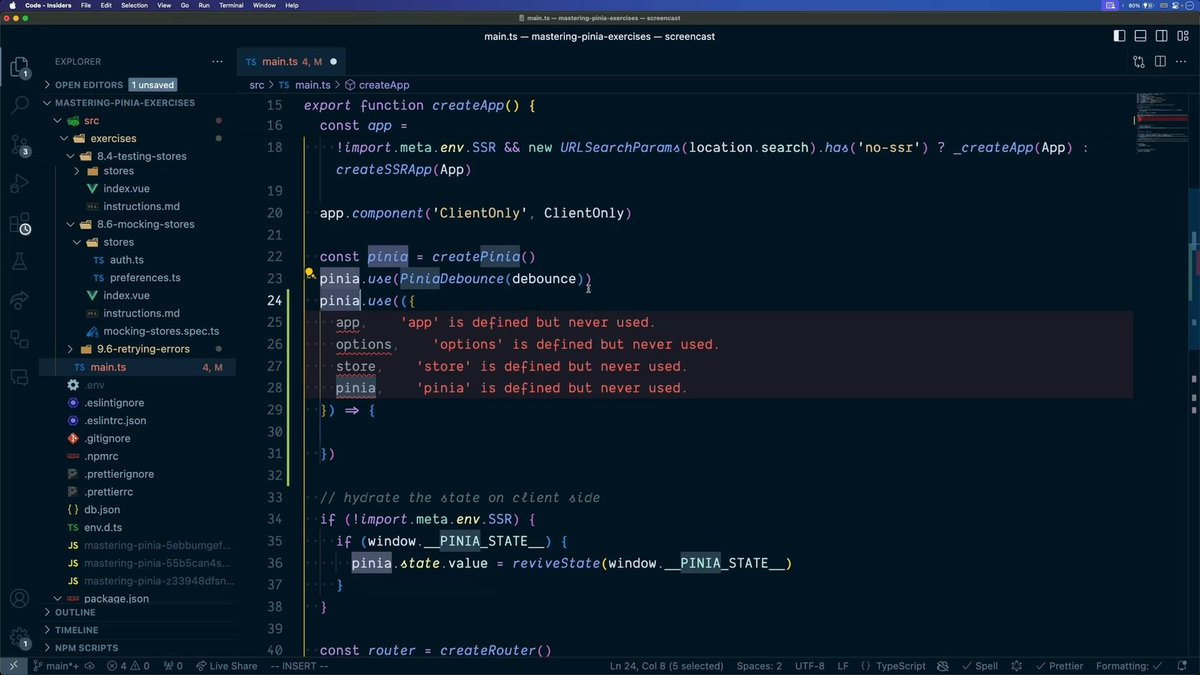Toggle the secondary side bar visibility
Viewport: 1200px width, 675px height.
(x=1161, y=36)
